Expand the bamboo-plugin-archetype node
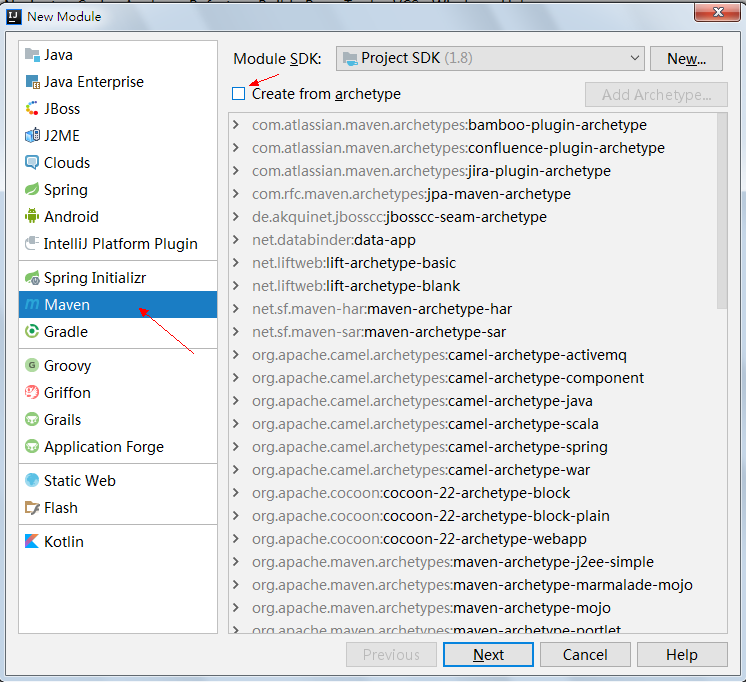This screenshot has height=682, width=746. [x=236, y=125]
